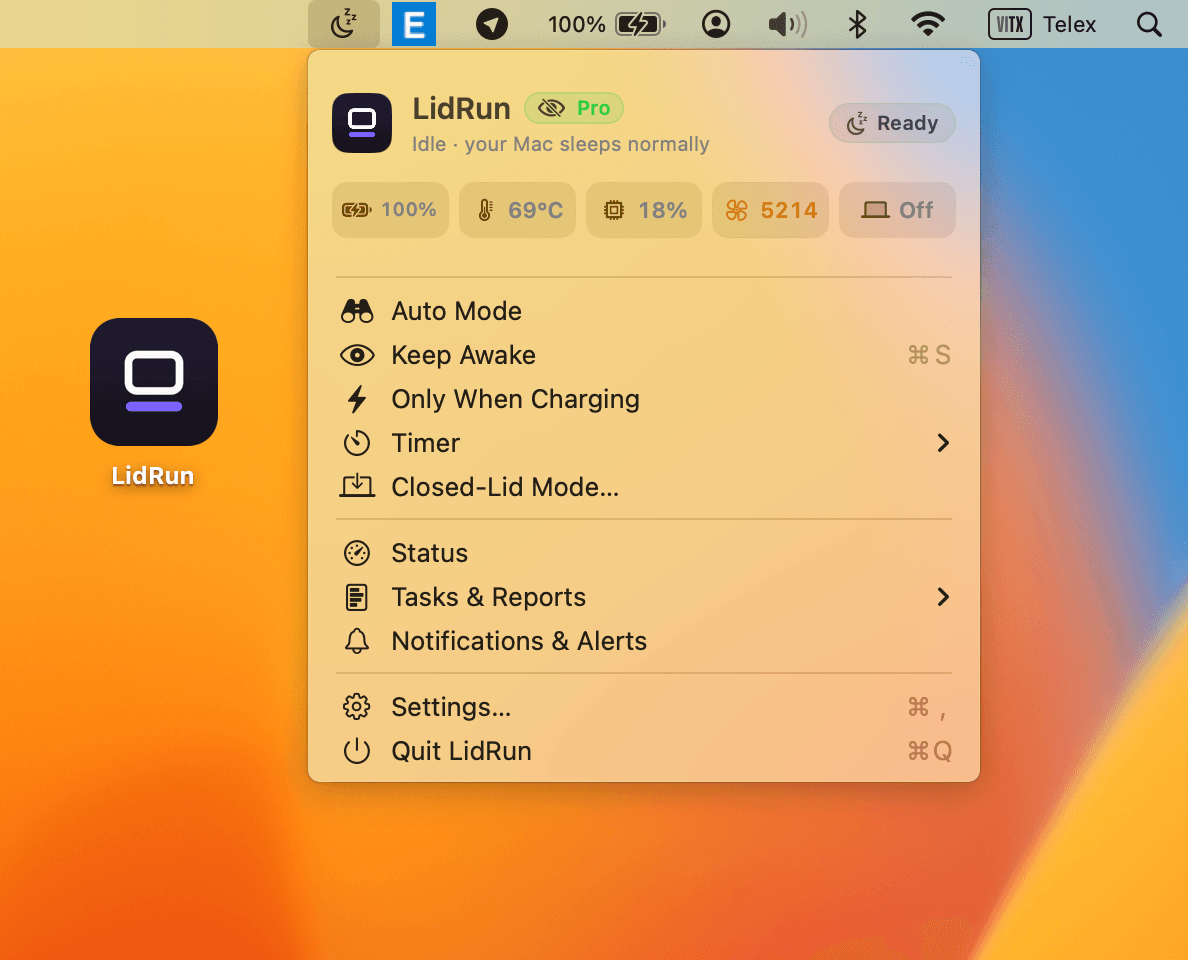Open the Status item
Viewport: 1188px width, 960px height.
(644, 553)
